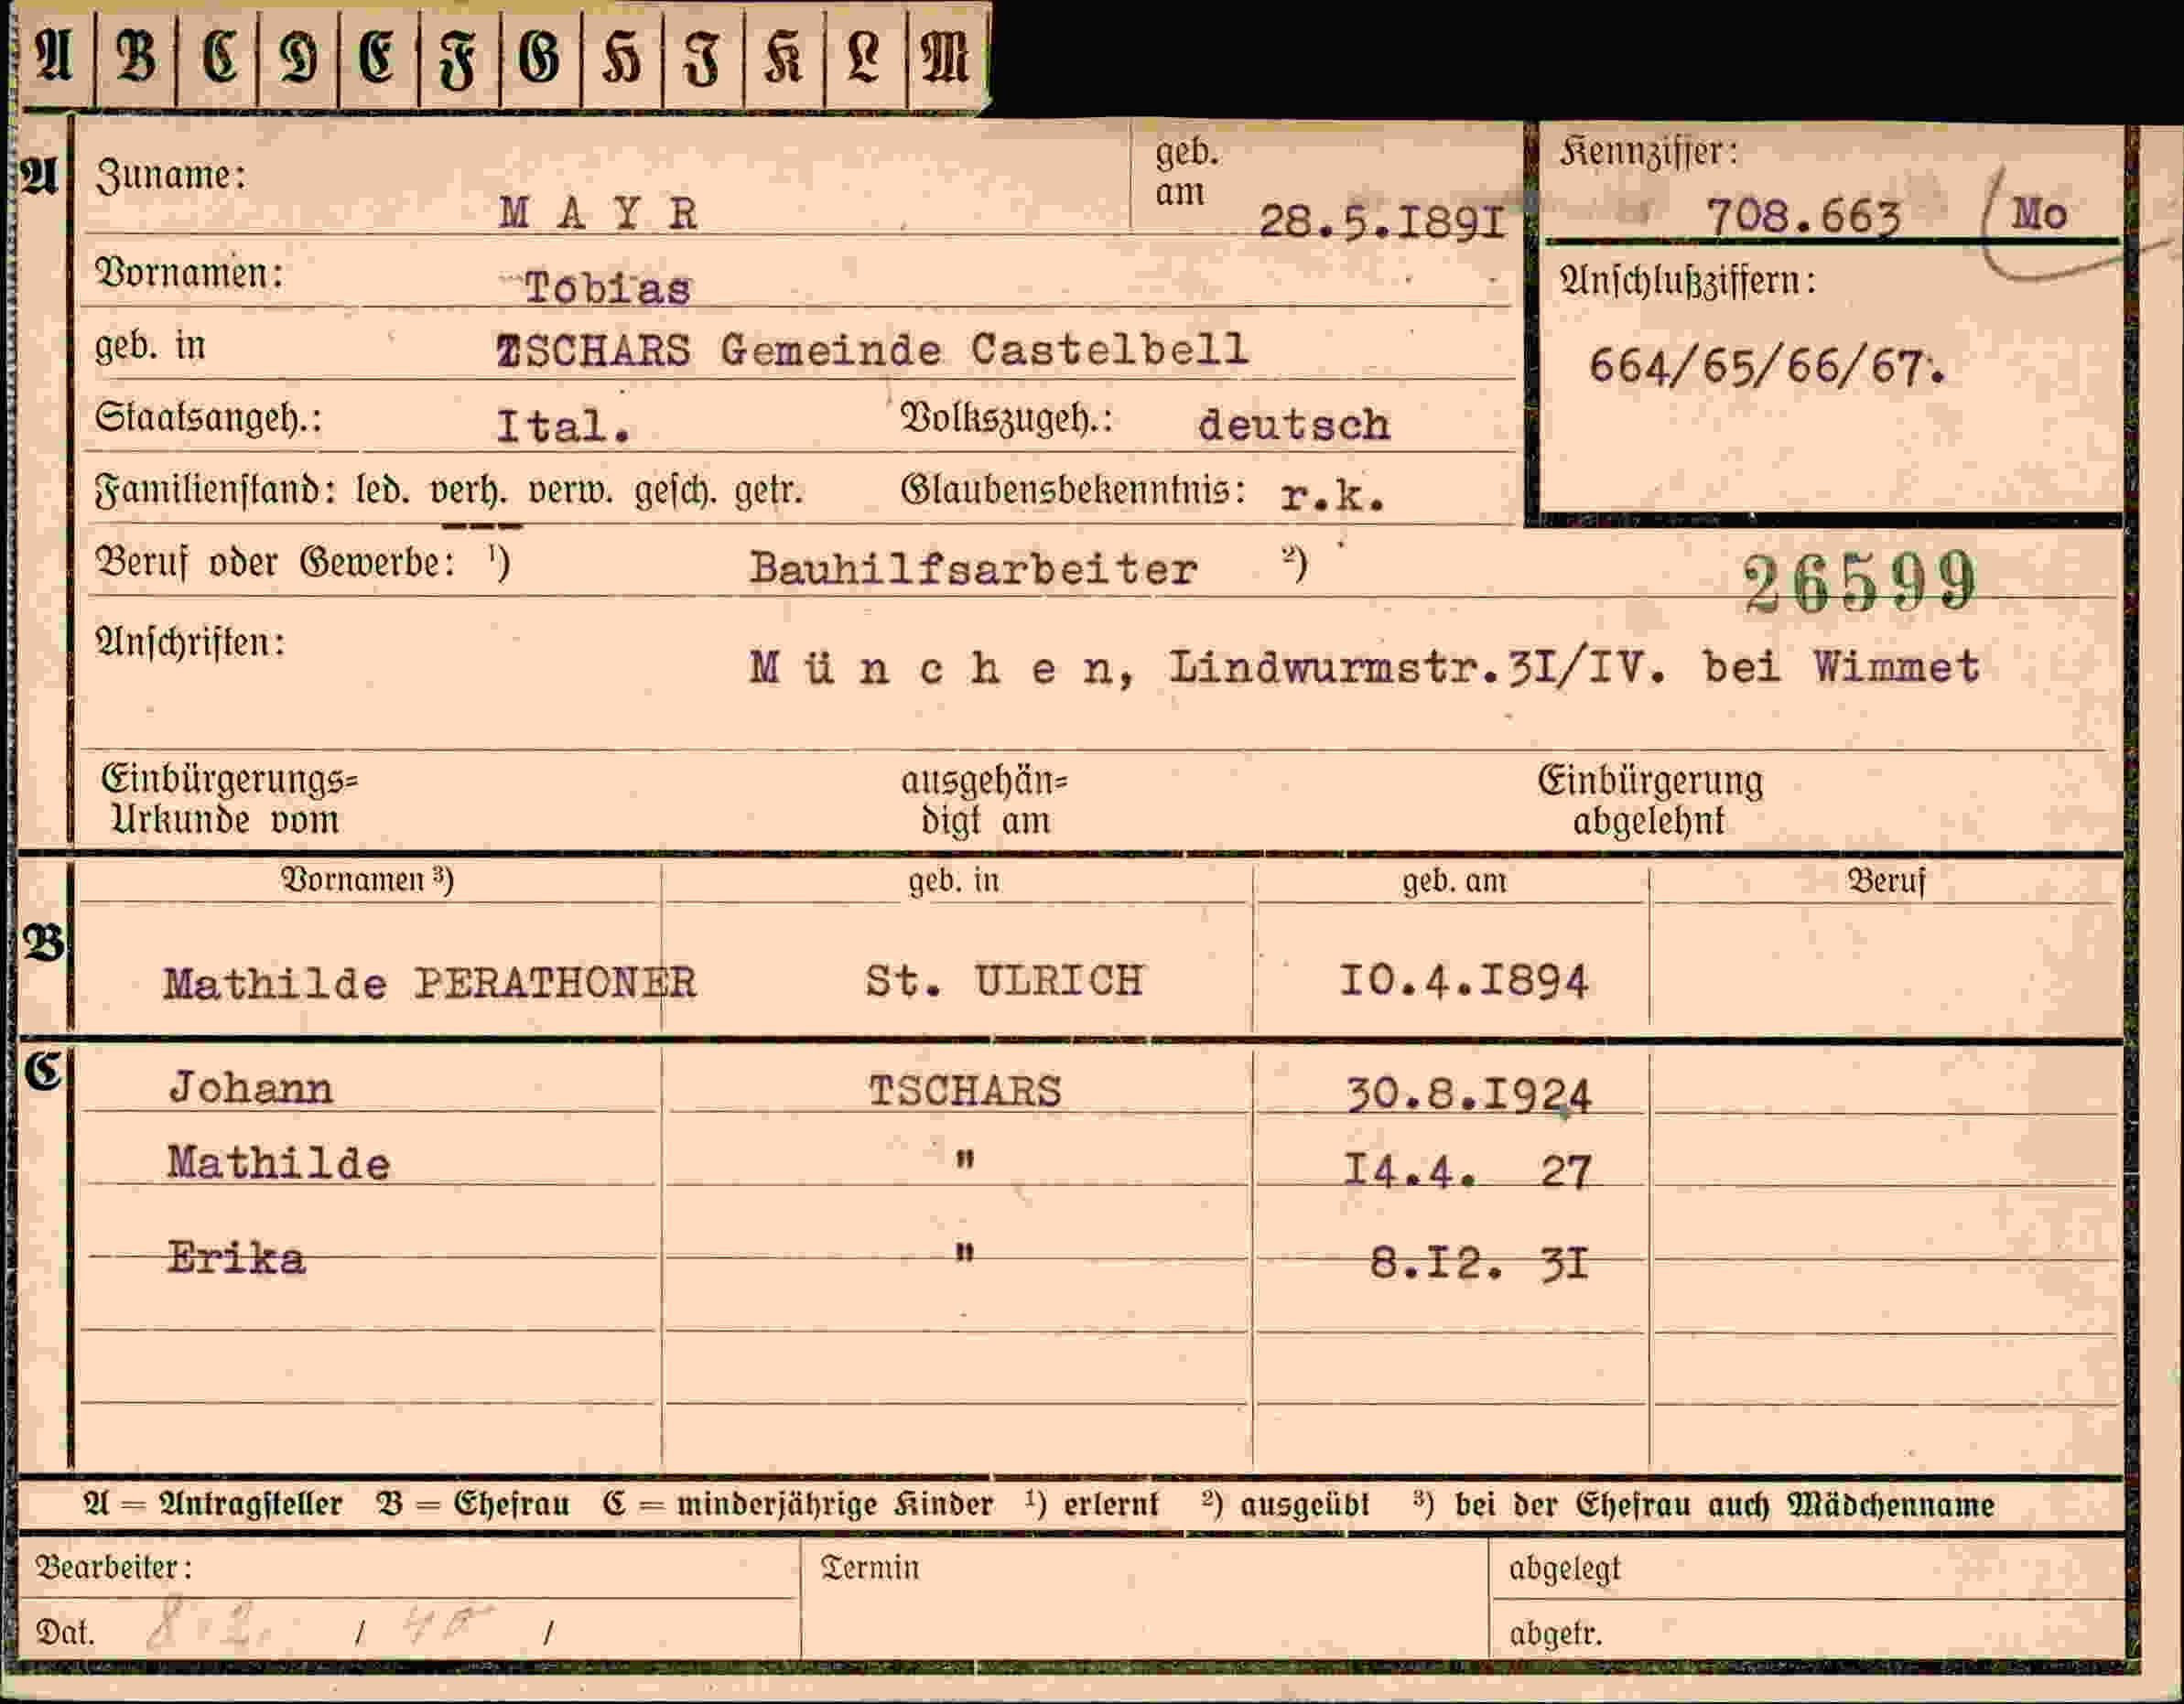This screenshot has height=1704, width=2184.
Task: Click the citizenship value Ital.
Action: pyautogui.click(x=563, y=427)
